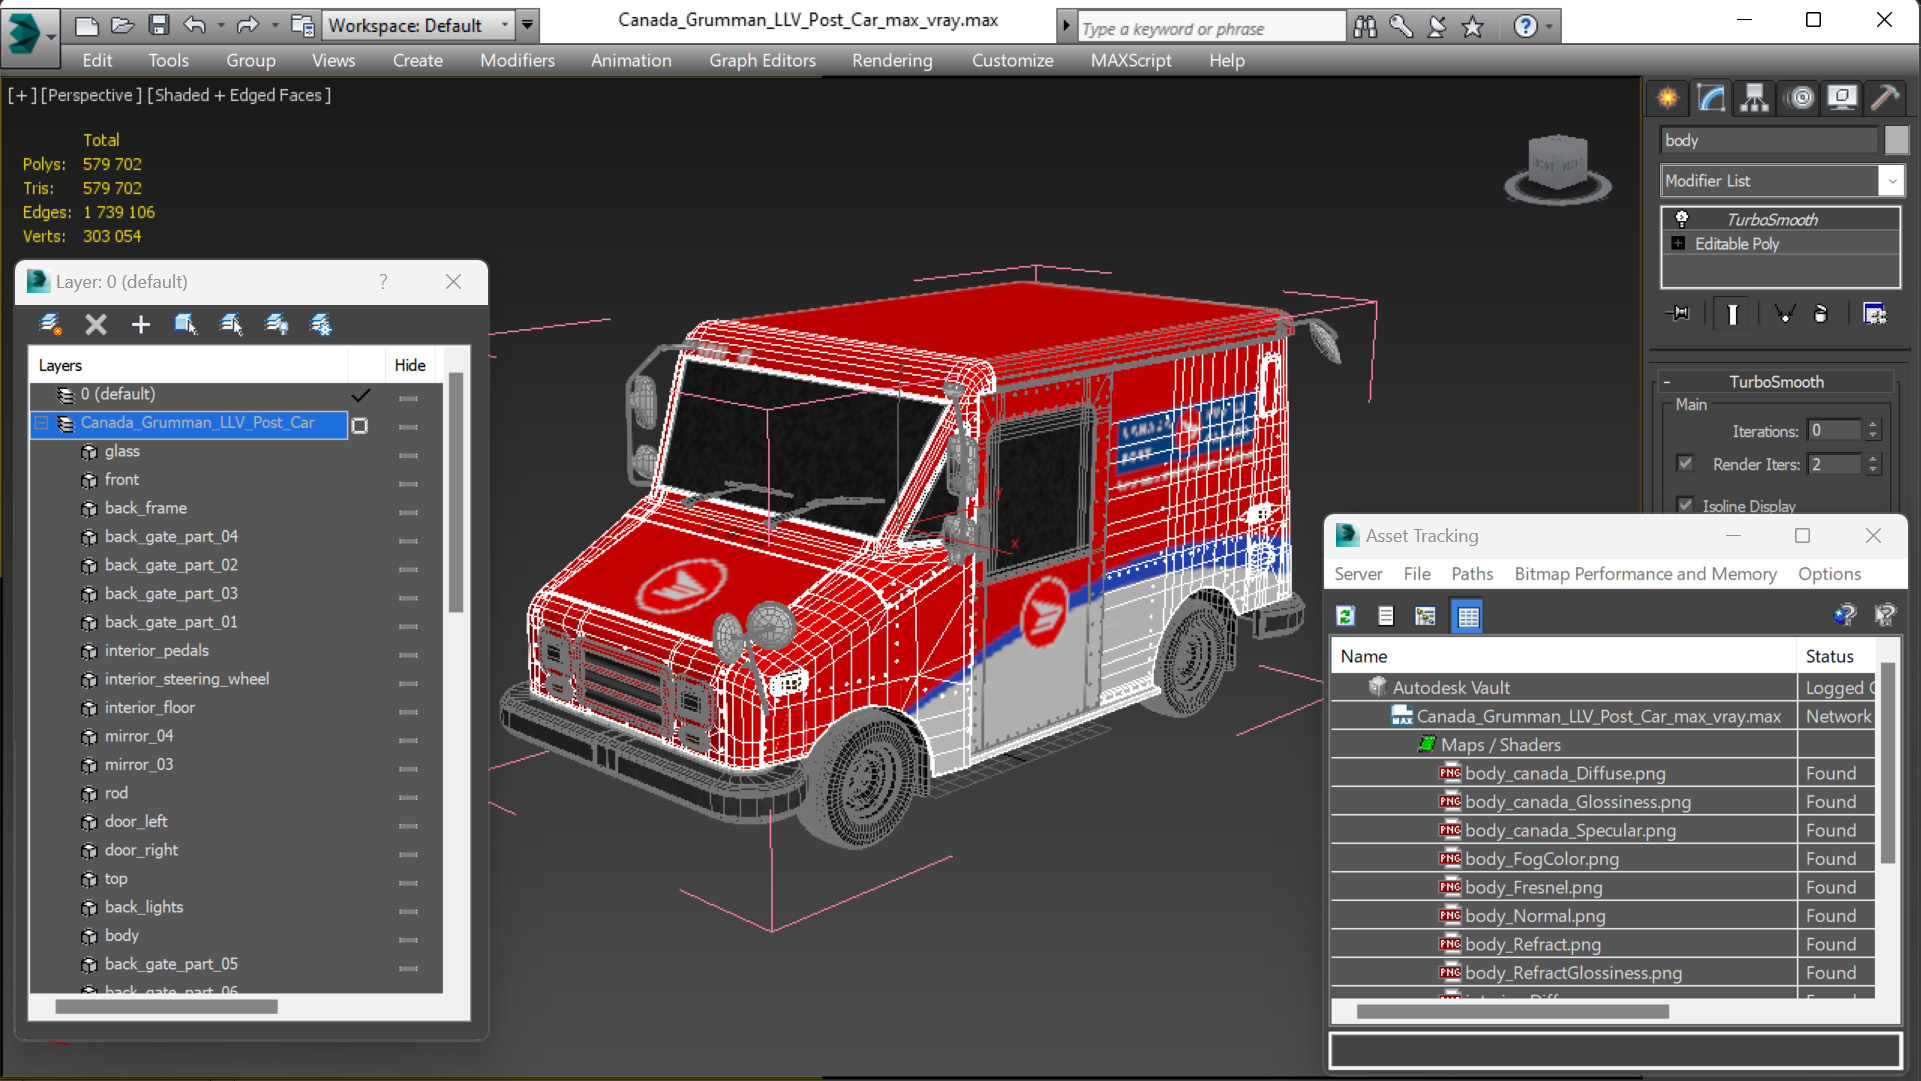Click the Status column header
The height and width of the screenshot is (1081, 1921).
tap(1834, 656)
